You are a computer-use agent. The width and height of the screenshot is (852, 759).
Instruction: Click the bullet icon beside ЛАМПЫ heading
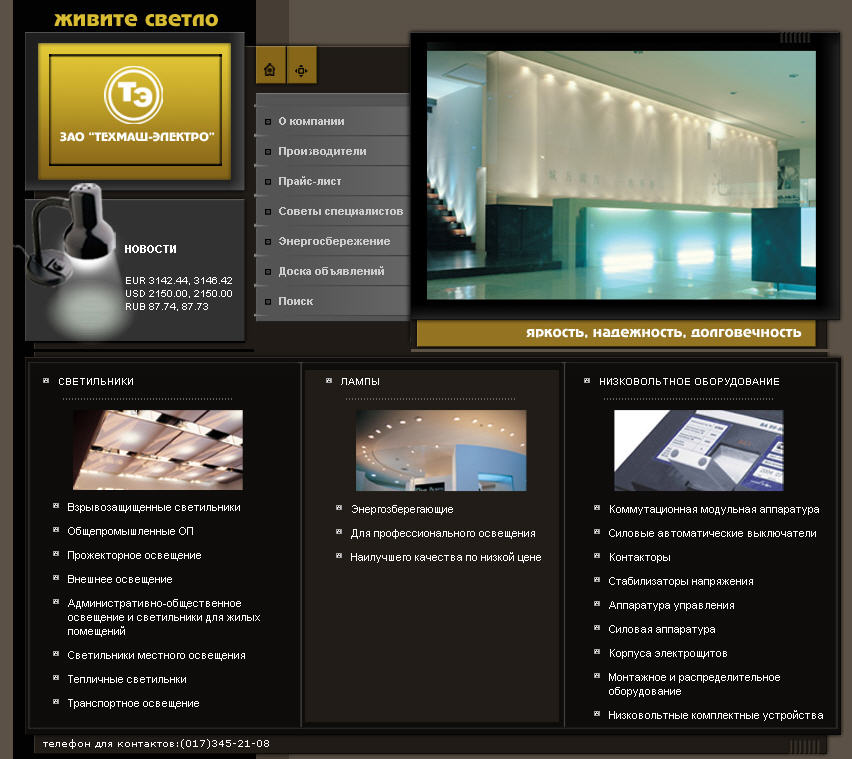(x=328, y=381)
